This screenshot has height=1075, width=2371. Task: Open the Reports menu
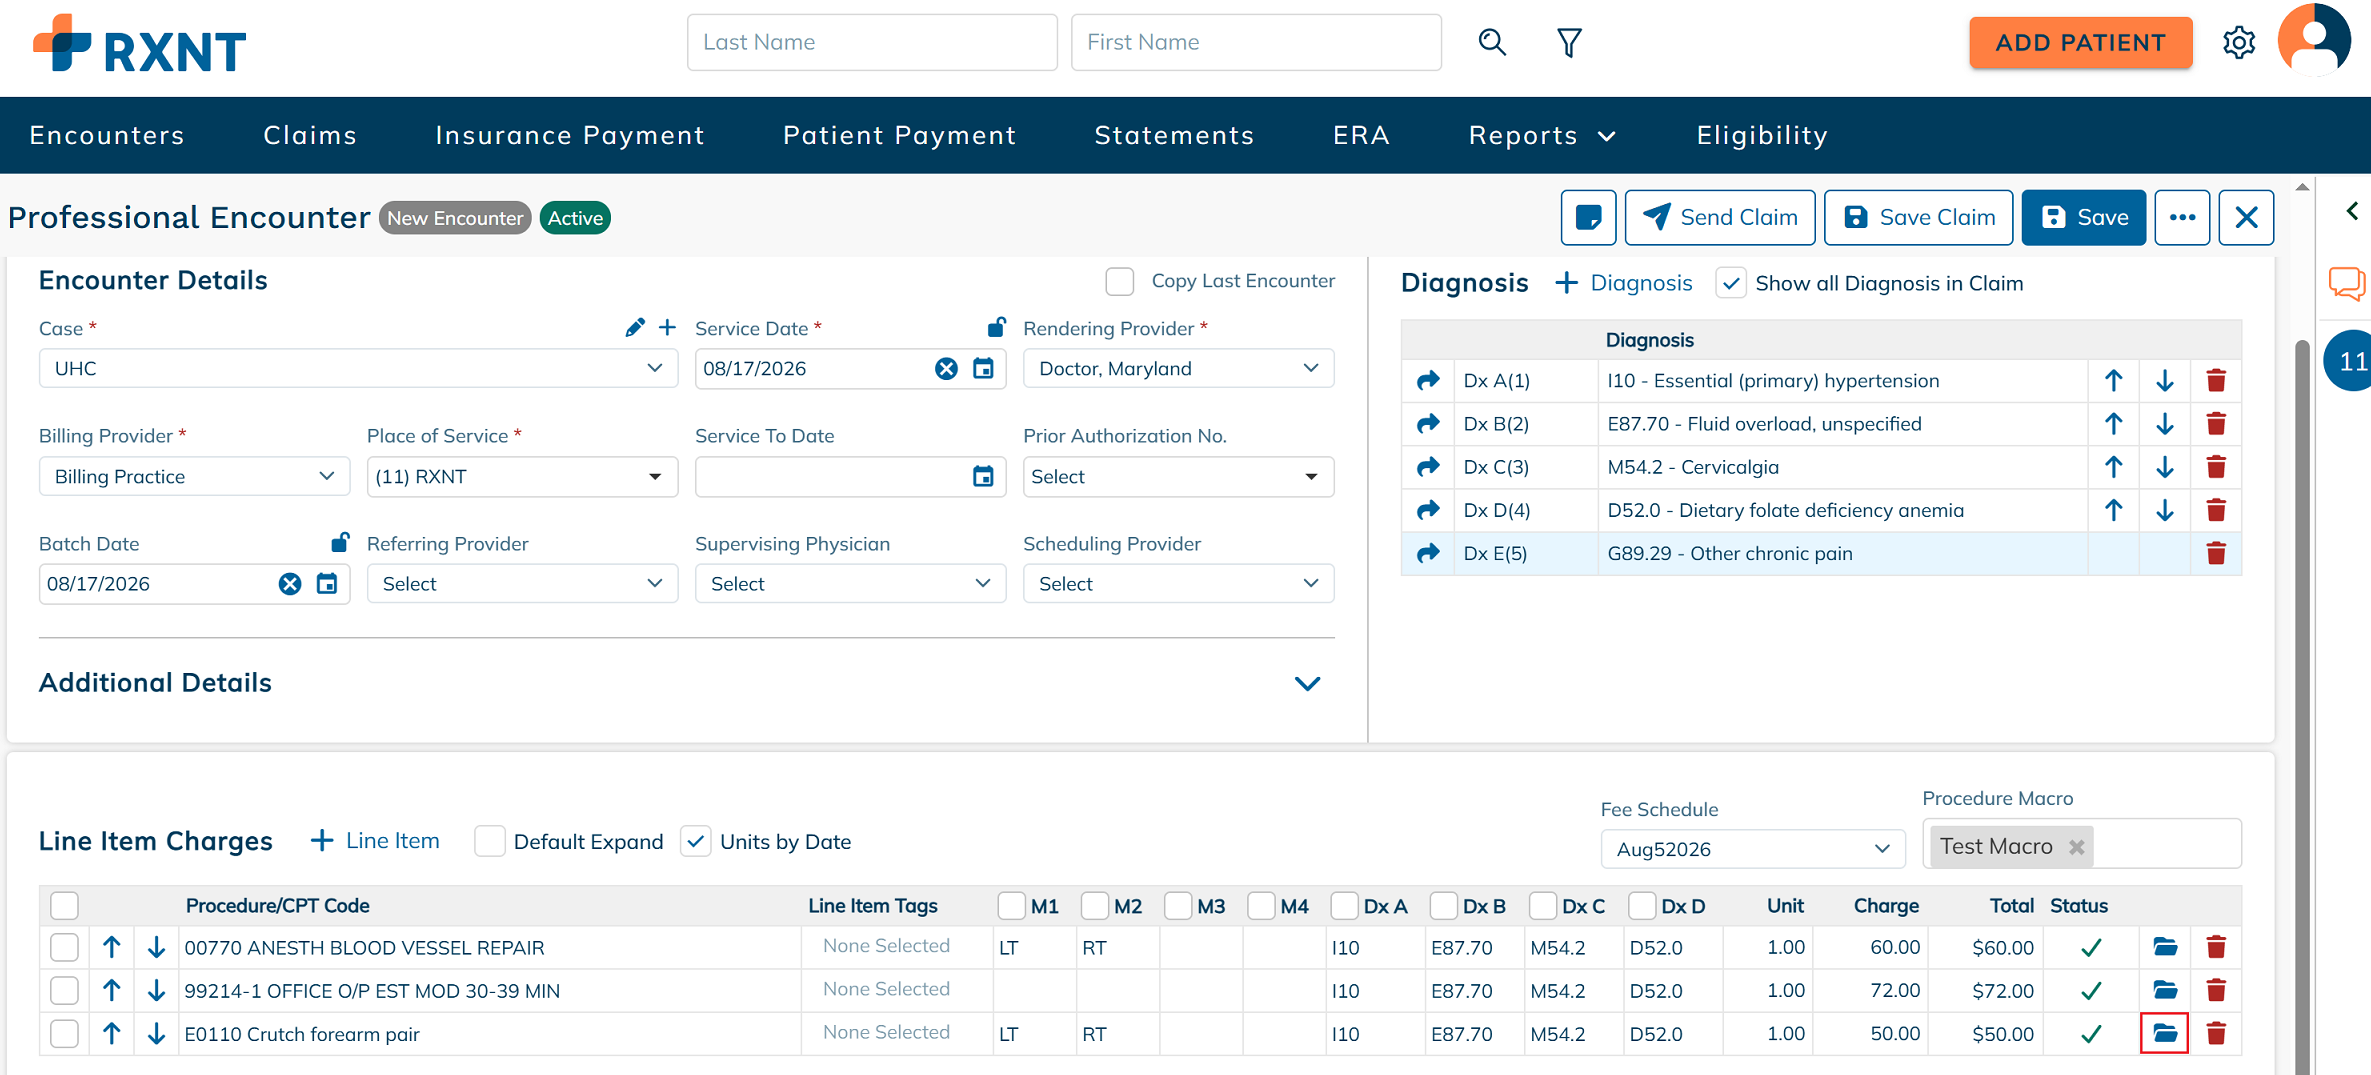pos(1541,135)
